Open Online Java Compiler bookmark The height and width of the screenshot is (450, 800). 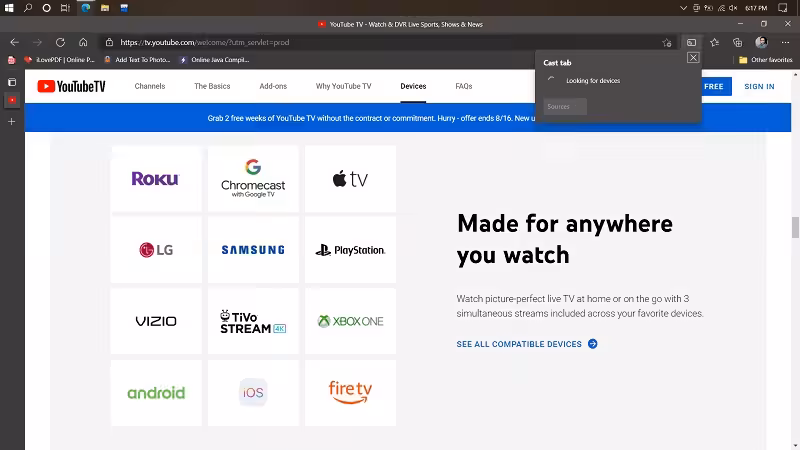(x=215, y=60)
